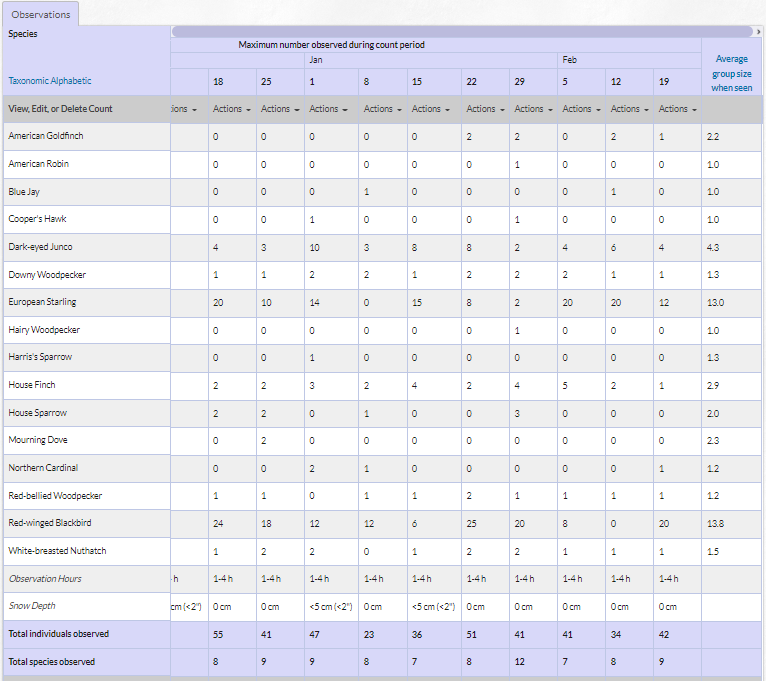Image resolution: width=766 pixels, height=681 pixels.
Task: Select the Downy Woodpecker species name
Action: (x=47, y=275)
